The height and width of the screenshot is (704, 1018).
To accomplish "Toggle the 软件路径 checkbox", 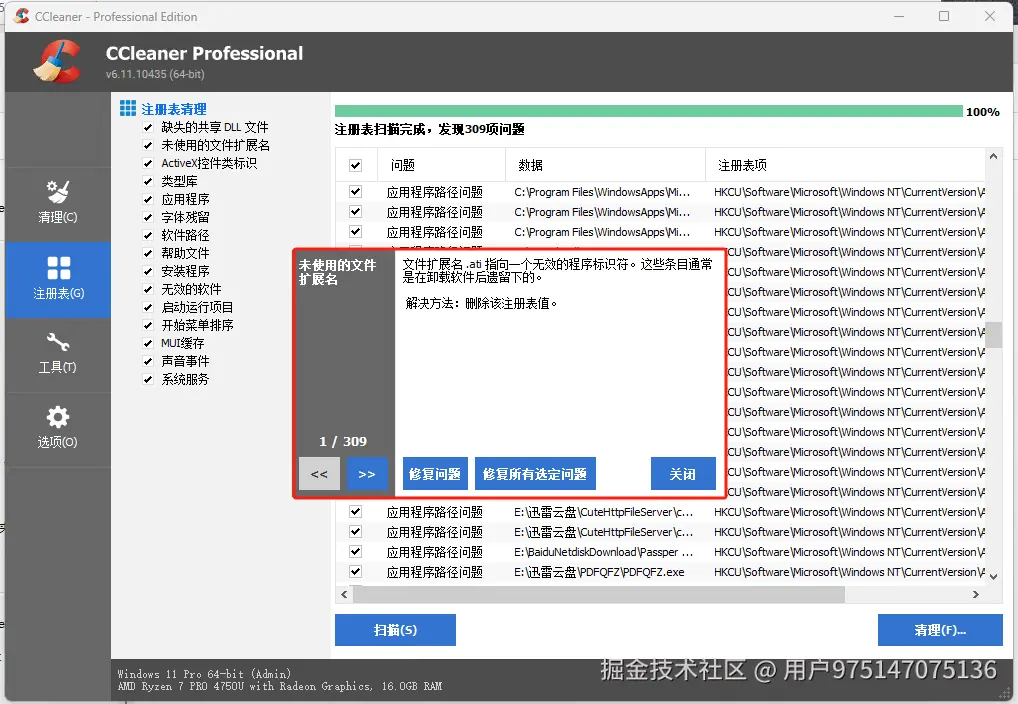I will [148, 235].
